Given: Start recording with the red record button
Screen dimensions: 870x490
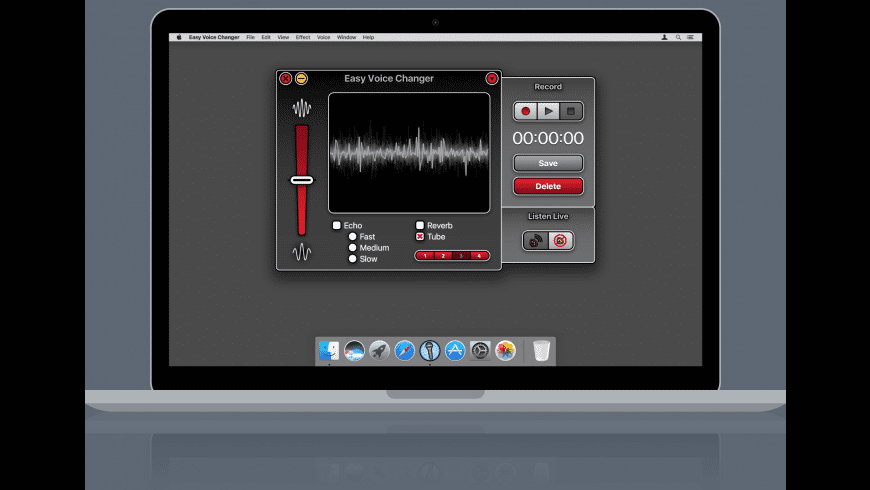Looking at the screenshot, I should pyautogui.click(x=525, y=112).
